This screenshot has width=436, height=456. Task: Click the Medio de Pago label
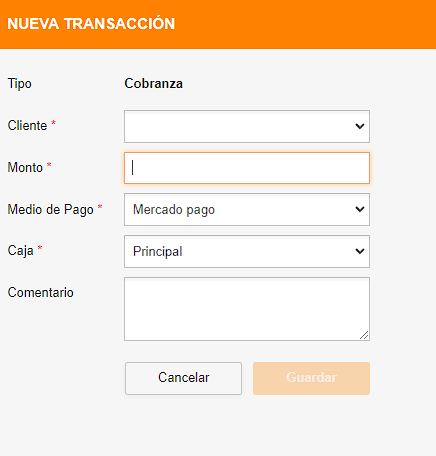tap(51, 210)
